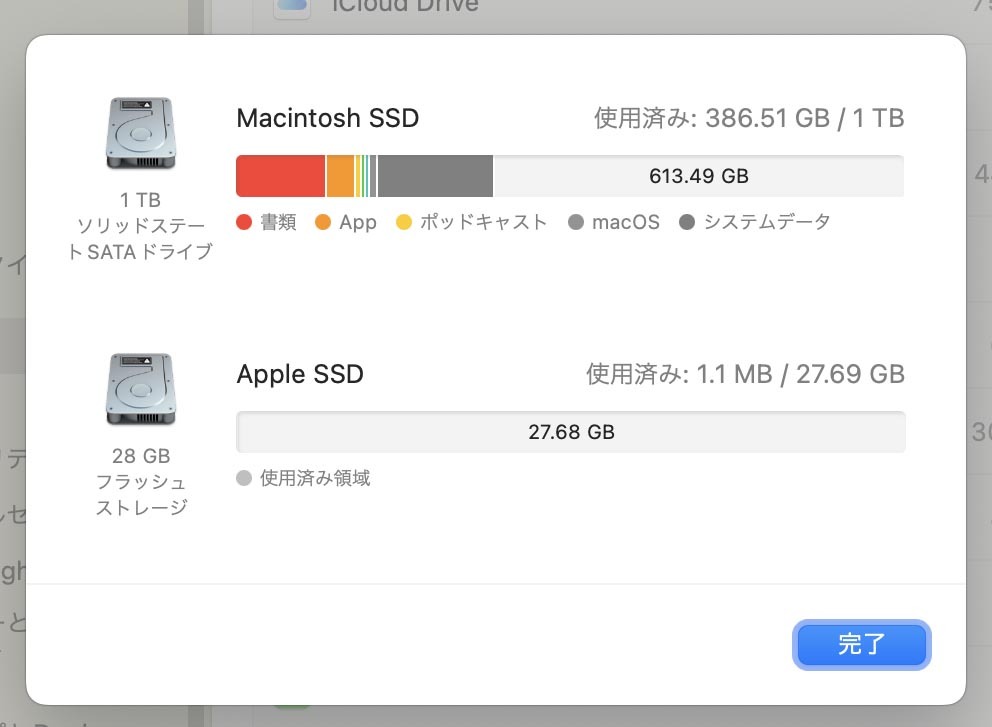Click the システムデータ category legend dot
Viewport: 992px width, 727px height.
click(x=686, y=222)
